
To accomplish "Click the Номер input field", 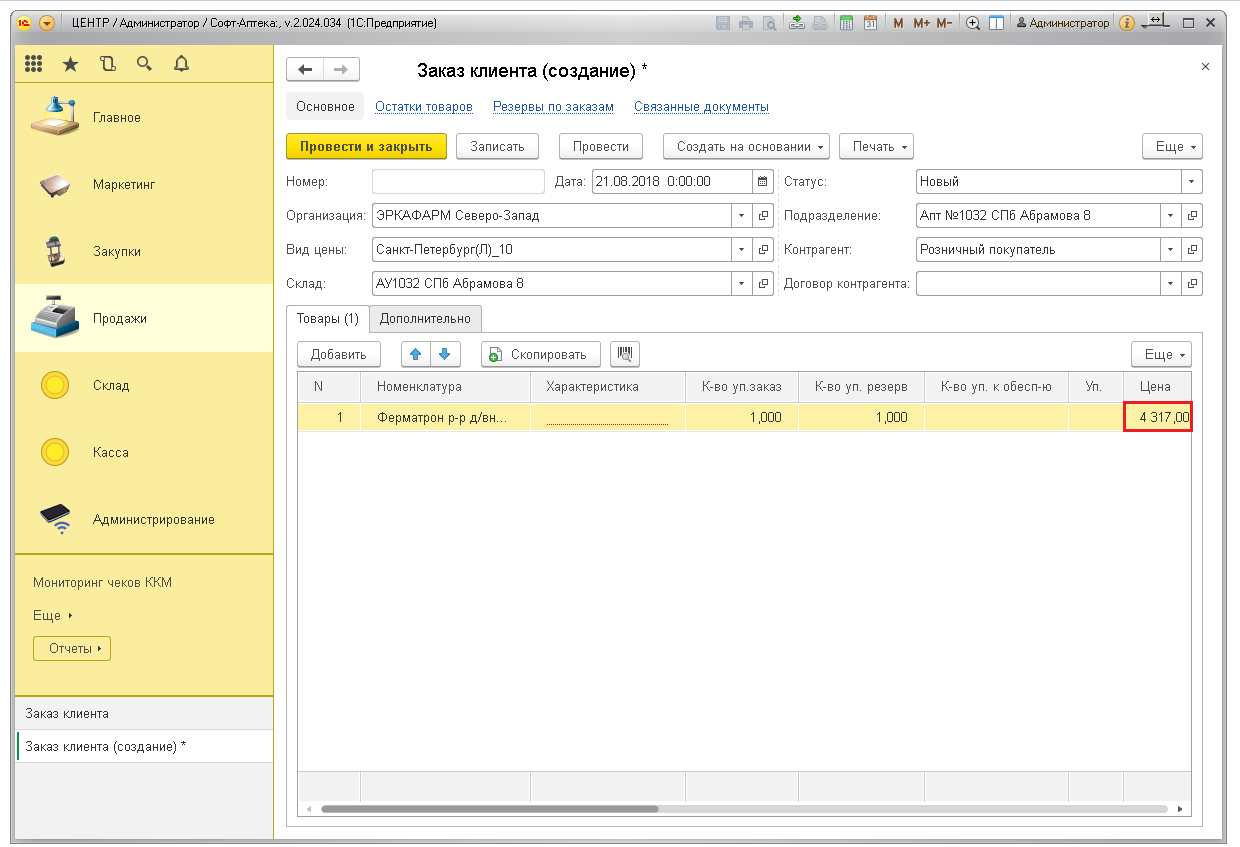I will point(458,182).
